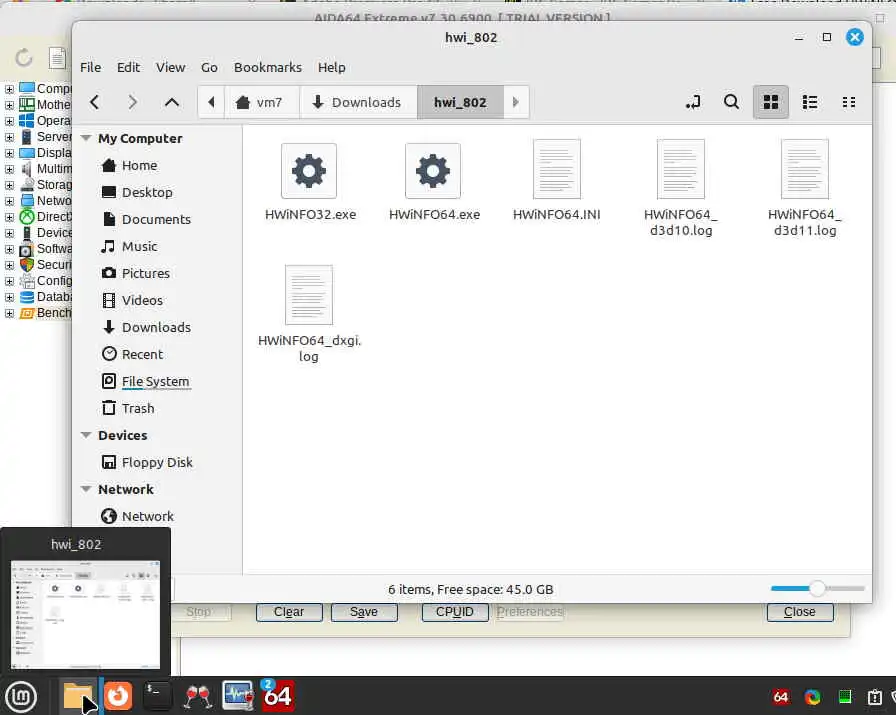
Task: Go forward with the right arrow button
Action: [x=133, y=102]
